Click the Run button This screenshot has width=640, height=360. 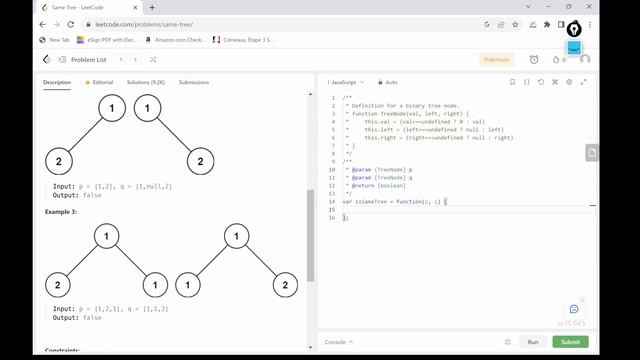(x=533, y=342)
